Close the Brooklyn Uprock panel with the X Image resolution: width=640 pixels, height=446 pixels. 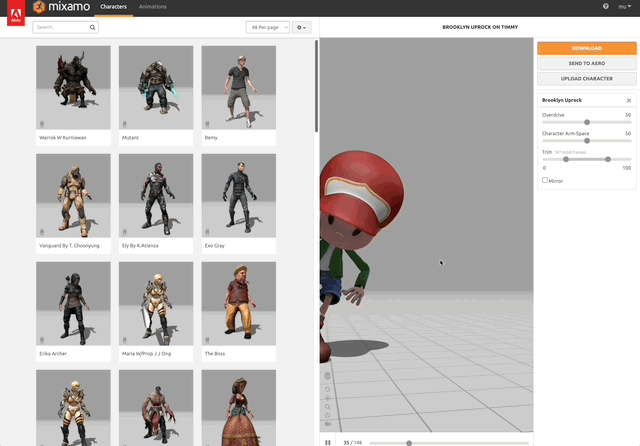pyautogui.click(x=629, y=100)
